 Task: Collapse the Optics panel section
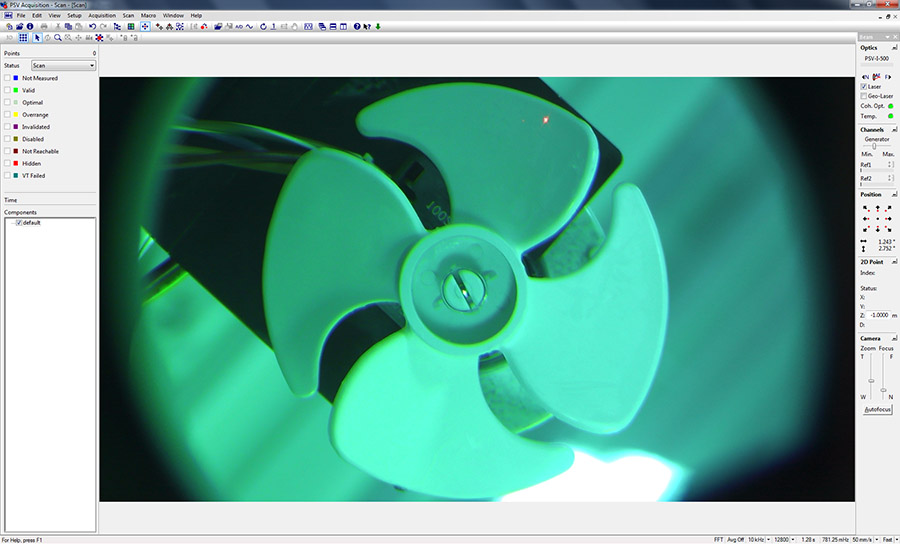894,48
